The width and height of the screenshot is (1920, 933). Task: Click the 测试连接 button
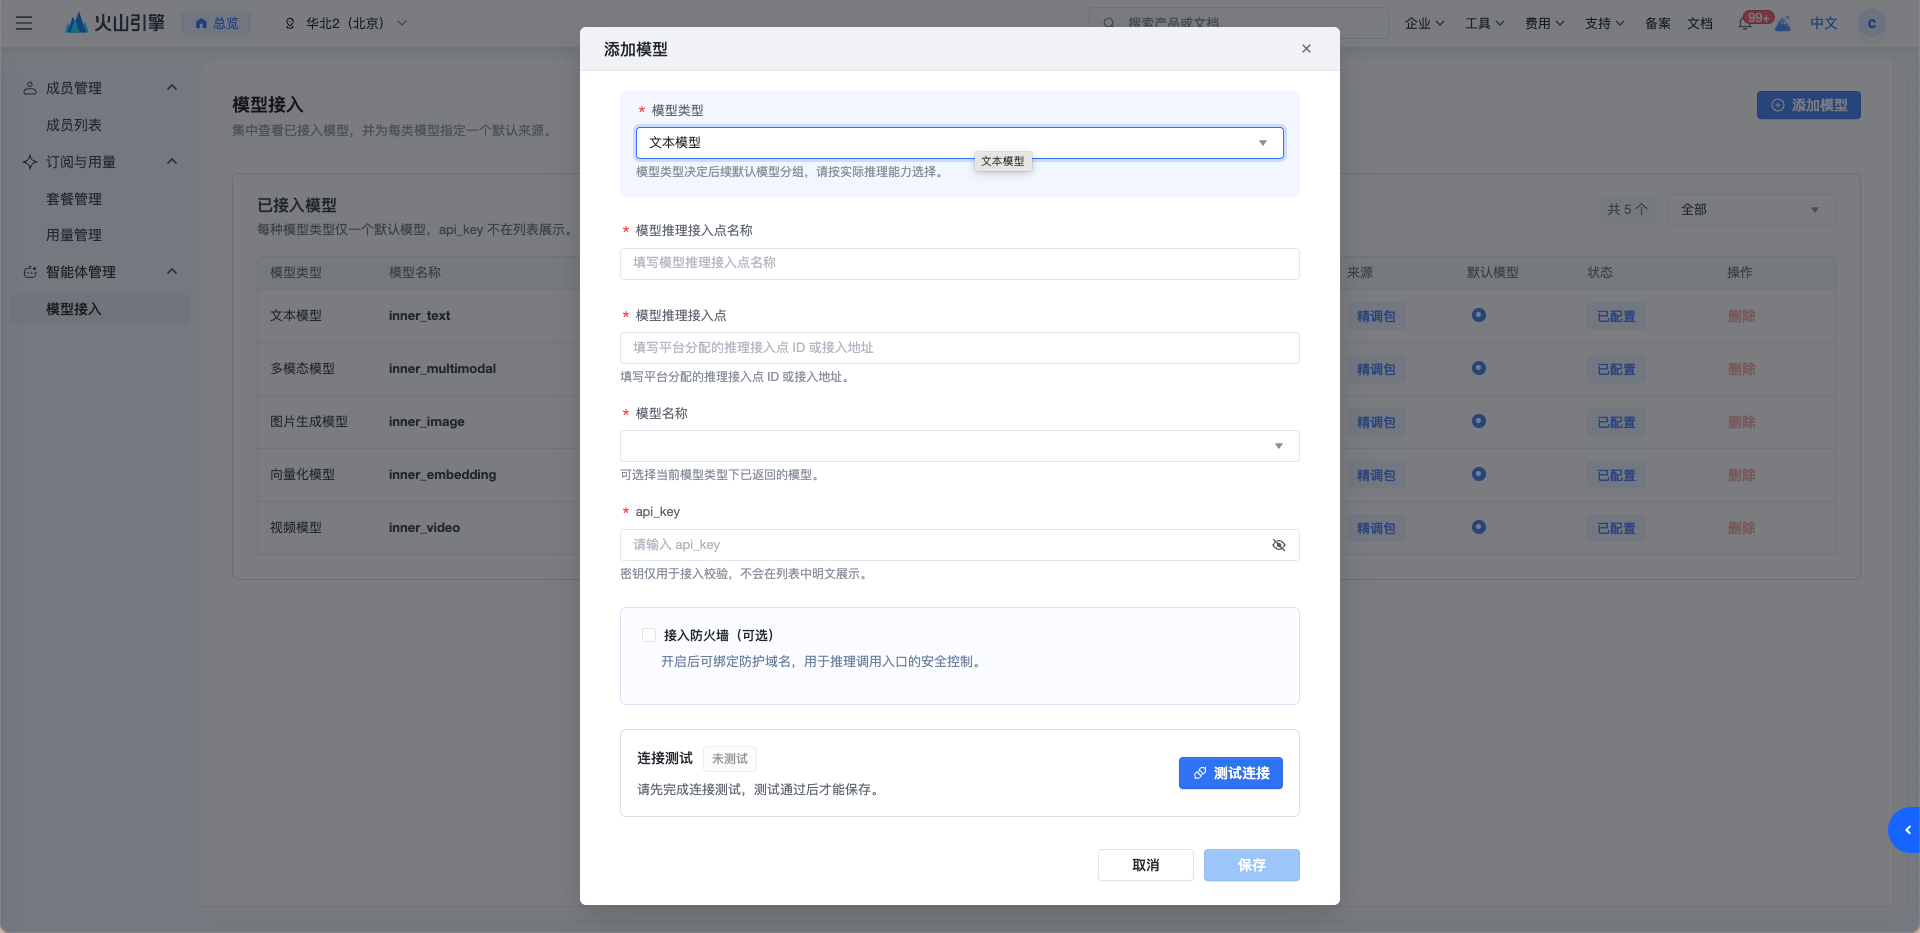tap(1230, 773)
